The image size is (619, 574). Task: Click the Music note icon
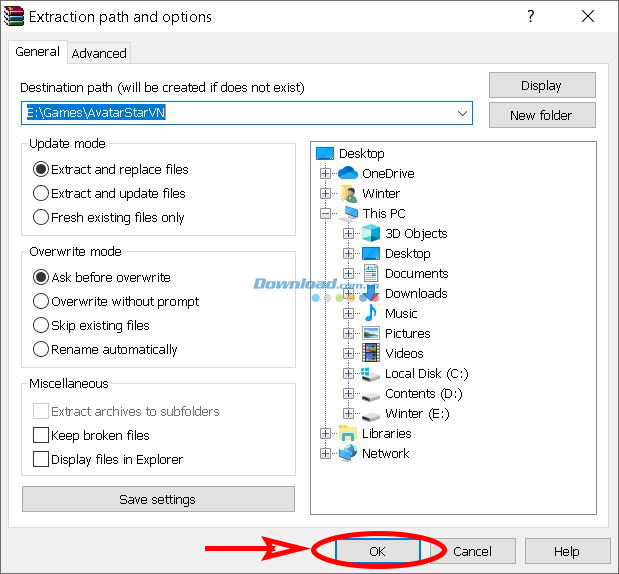click(371, 313)
